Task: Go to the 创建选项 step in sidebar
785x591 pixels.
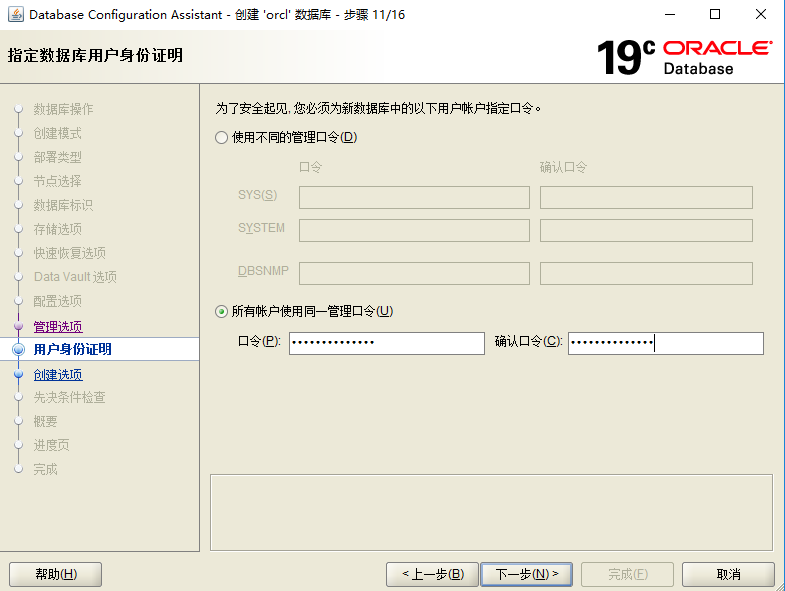Action: pos(58,375)
